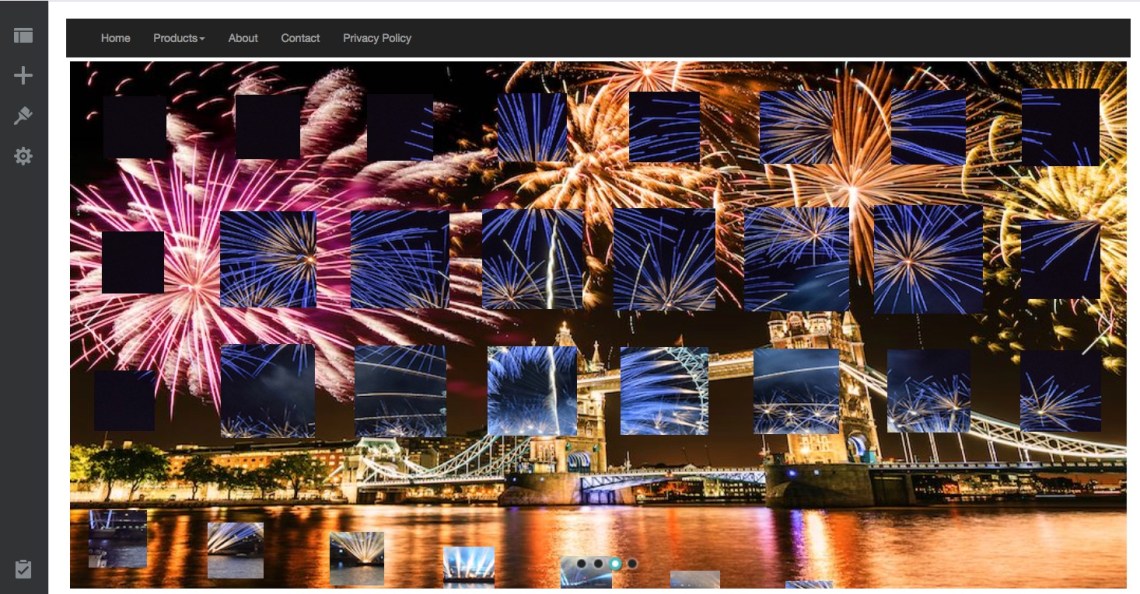The height and width of the screenshot is (594, 1140).
Task: Open the Contact link in navbar
Action: [300, 38]
